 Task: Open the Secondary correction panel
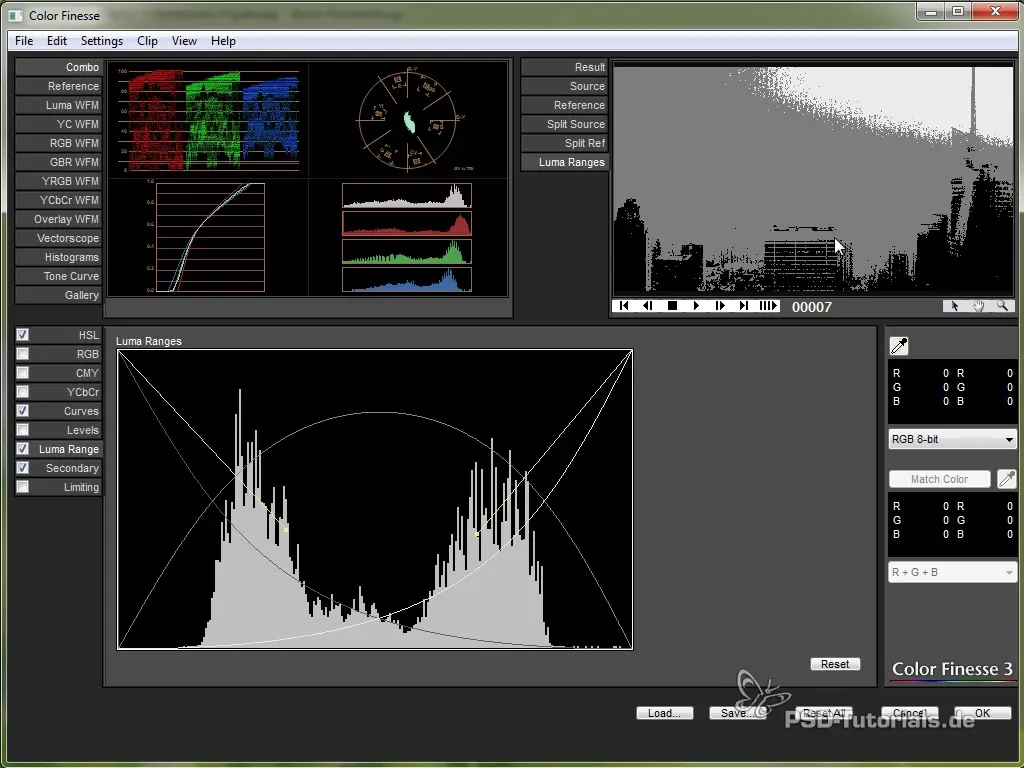(67, 468)
